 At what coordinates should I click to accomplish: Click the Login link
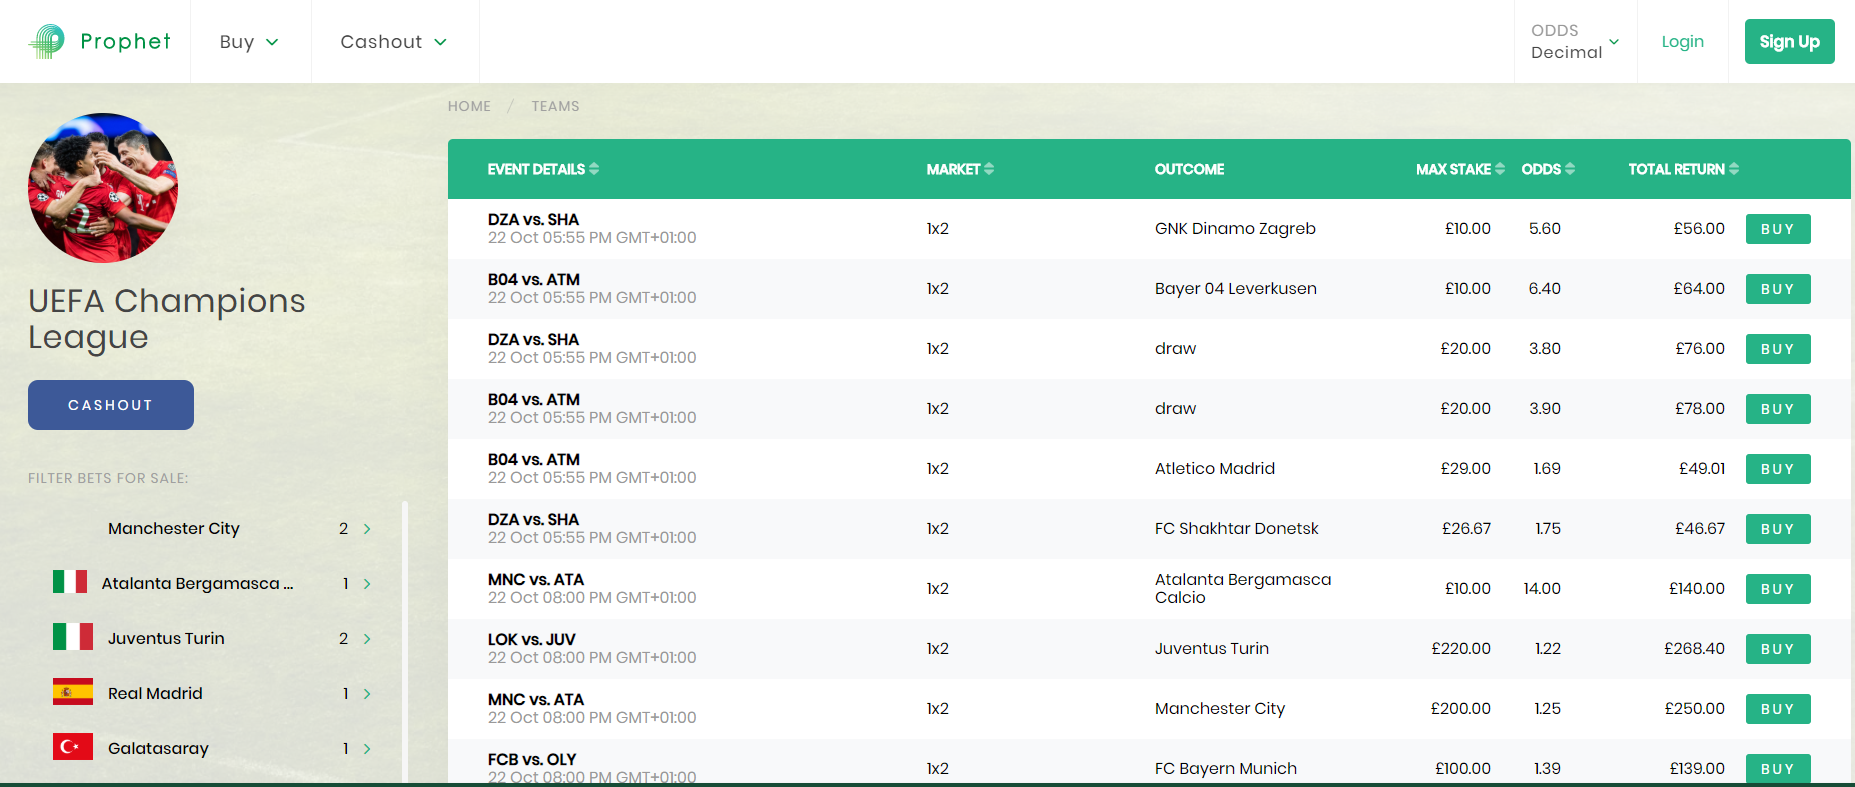pos(1682,42)
